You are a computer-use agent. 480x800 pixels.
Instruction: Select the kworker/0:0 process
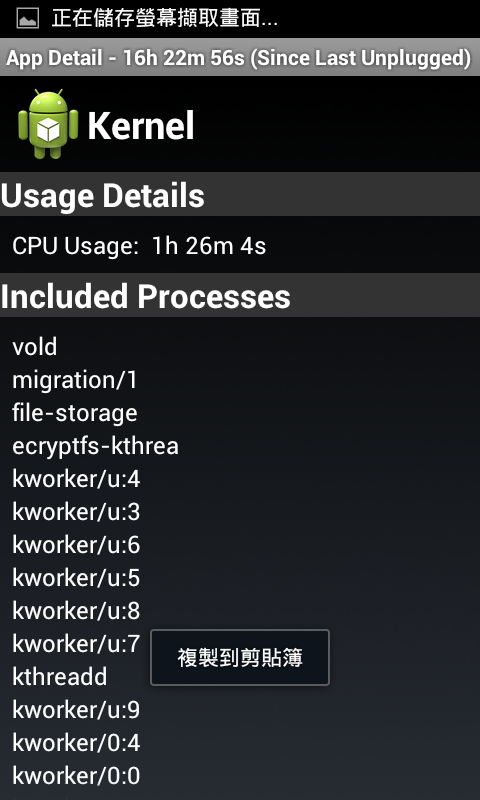pos(76,776)
